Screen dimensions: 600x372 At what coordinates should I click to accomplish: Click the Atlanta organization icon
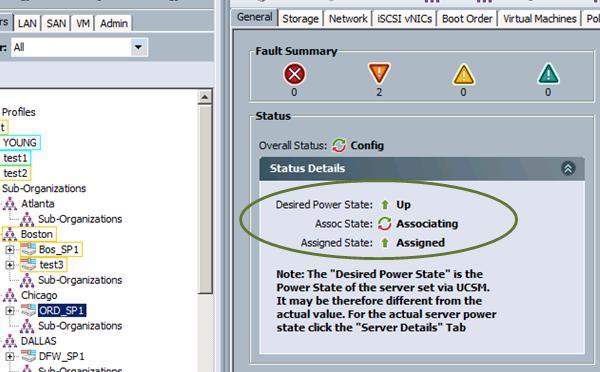click(x=10, y=204)
